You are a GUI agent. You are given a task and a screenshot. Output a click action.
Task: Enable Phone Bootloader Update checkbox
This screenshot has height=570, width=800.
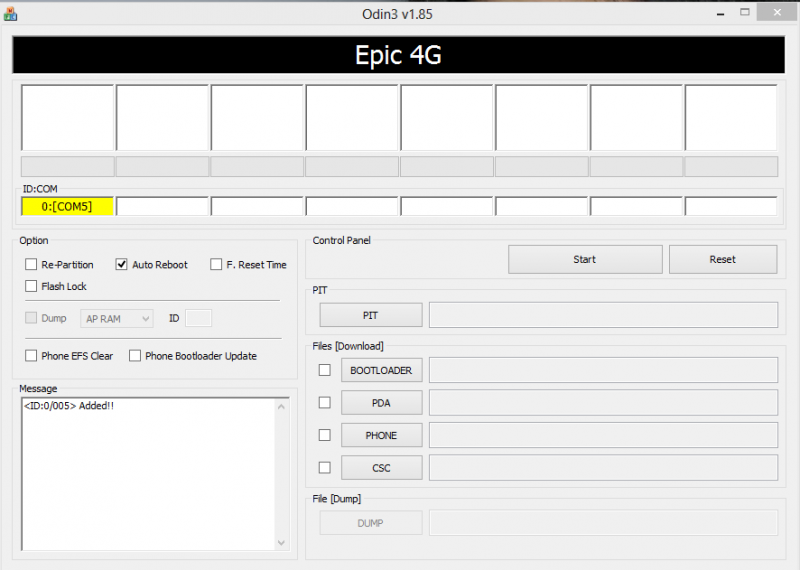pyautogui.click(x=135, y=356)
